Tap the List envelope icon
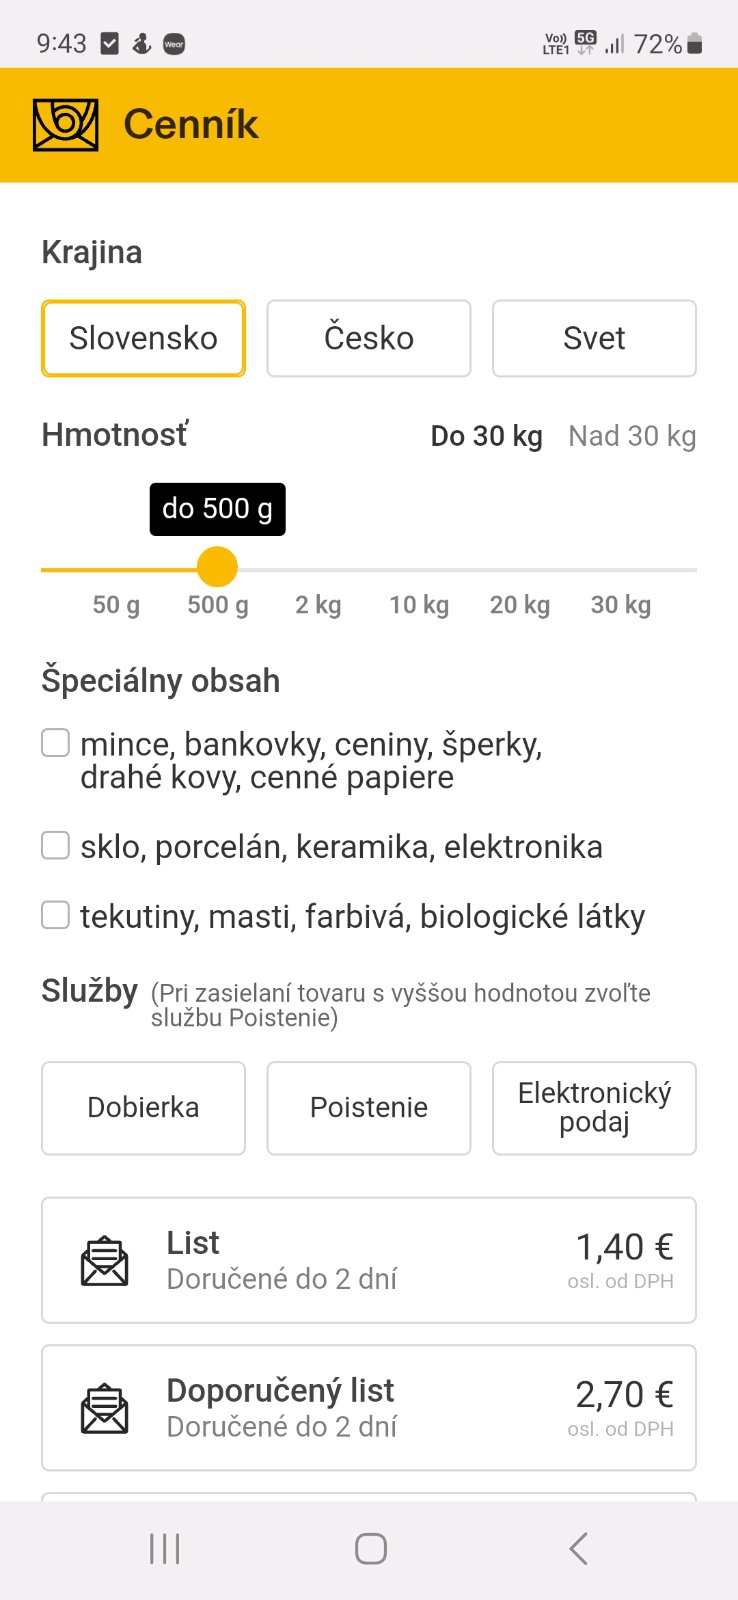This screenshot has width=738, height=1600. pos(104,1261)
